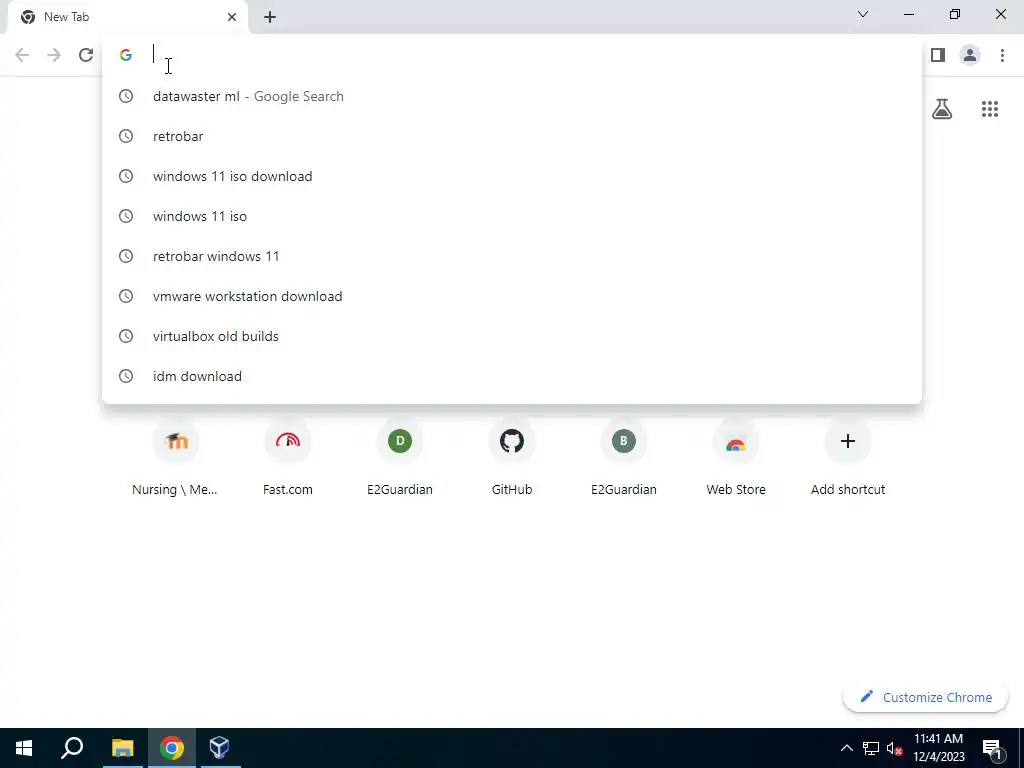This screenshot has width=1024, height=768.
Task: Open Windows taskbar search
Action: coord(72,748)
